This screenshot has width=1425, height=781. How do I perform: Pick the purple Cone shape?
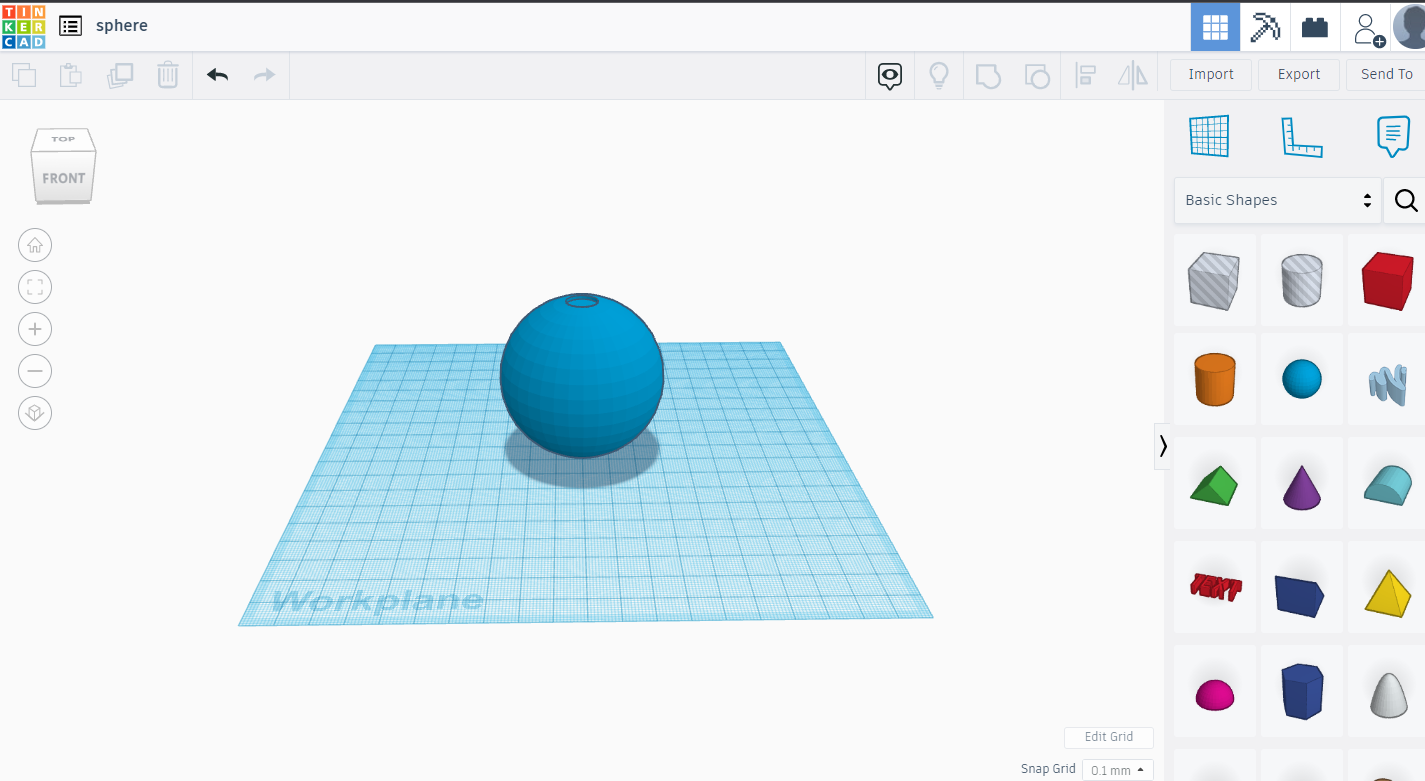click(1302, 487)
